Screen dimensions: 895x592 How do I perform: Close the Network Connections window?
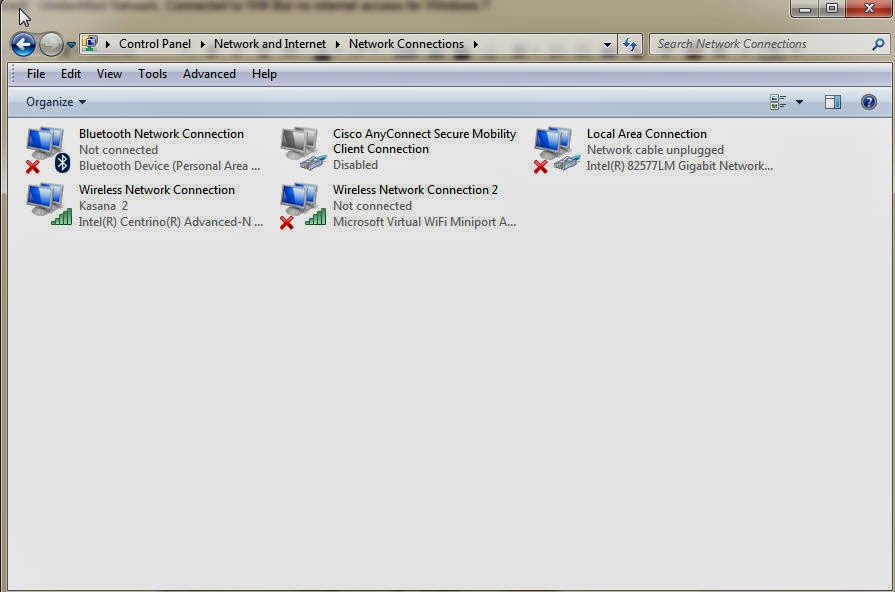[x=869, y=9]
